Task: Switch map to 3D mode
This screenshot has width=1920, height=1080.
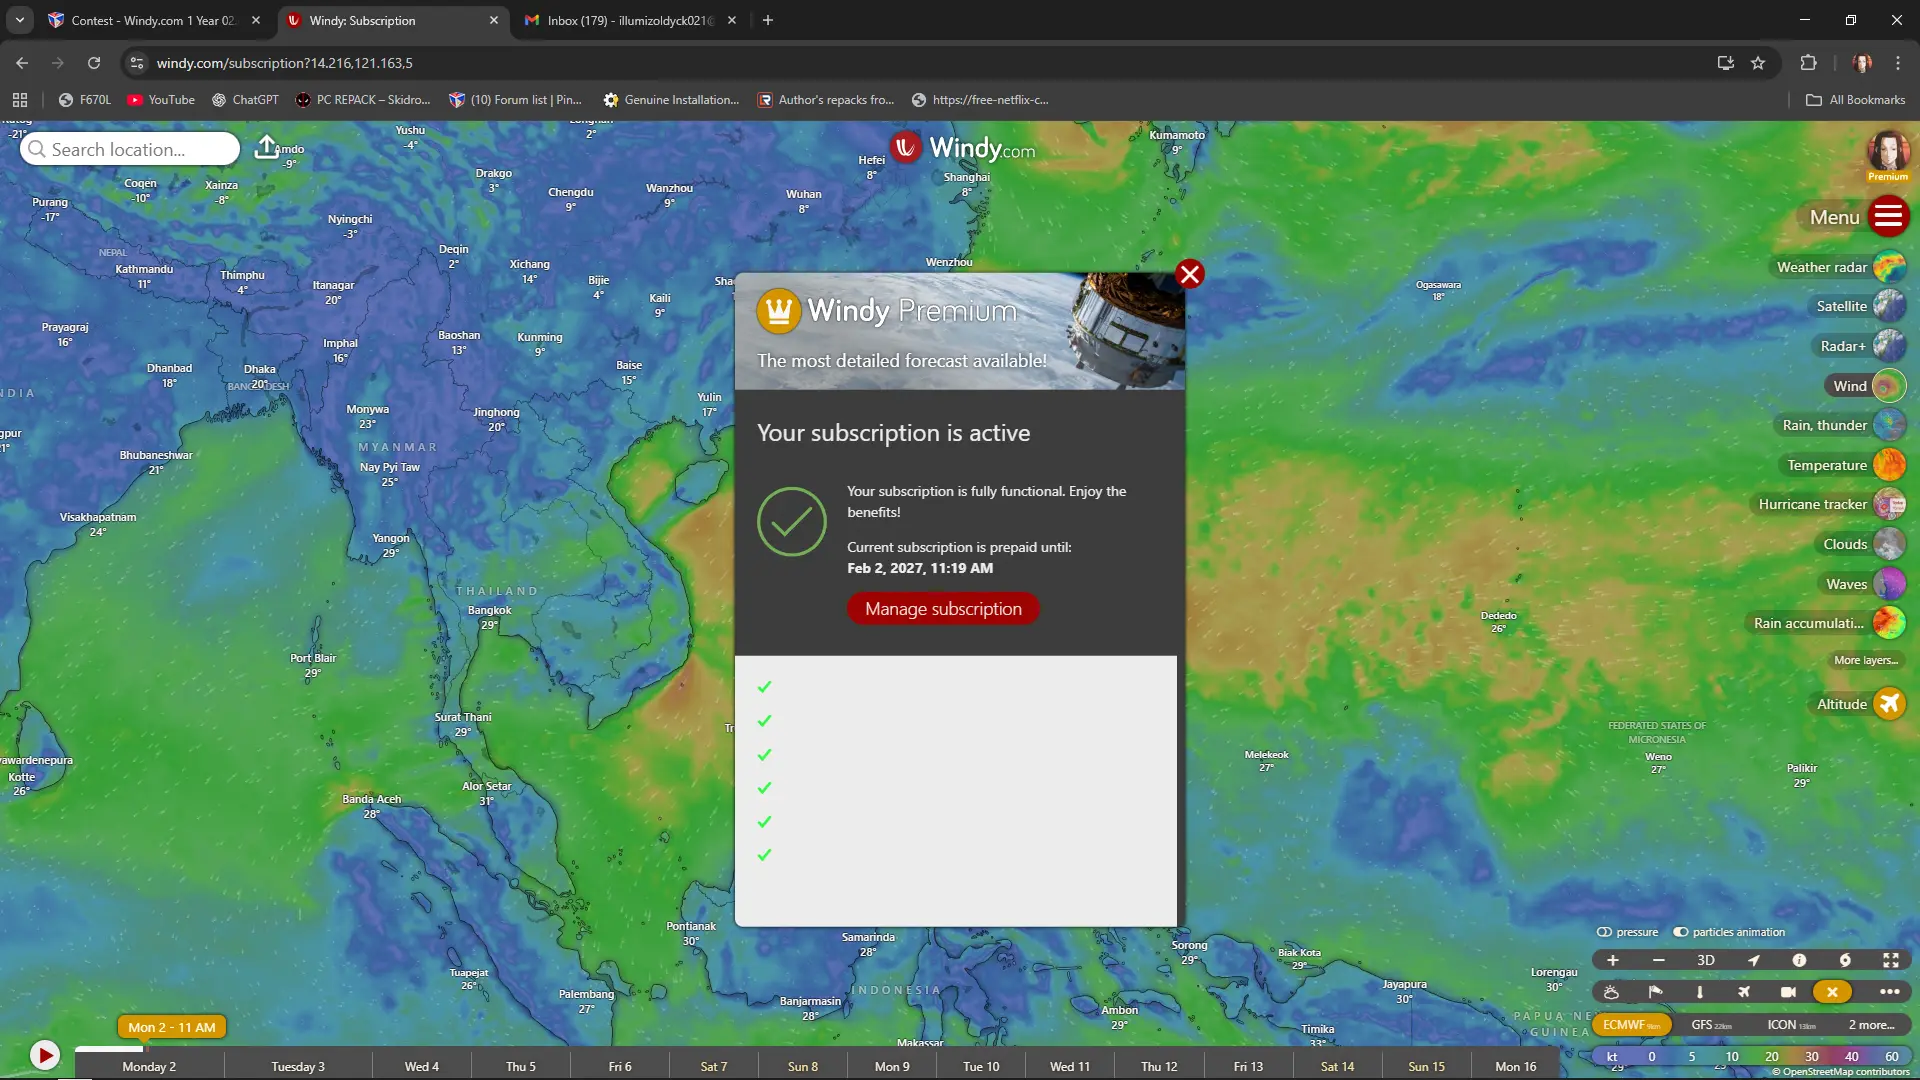Action: (1706, 960)
